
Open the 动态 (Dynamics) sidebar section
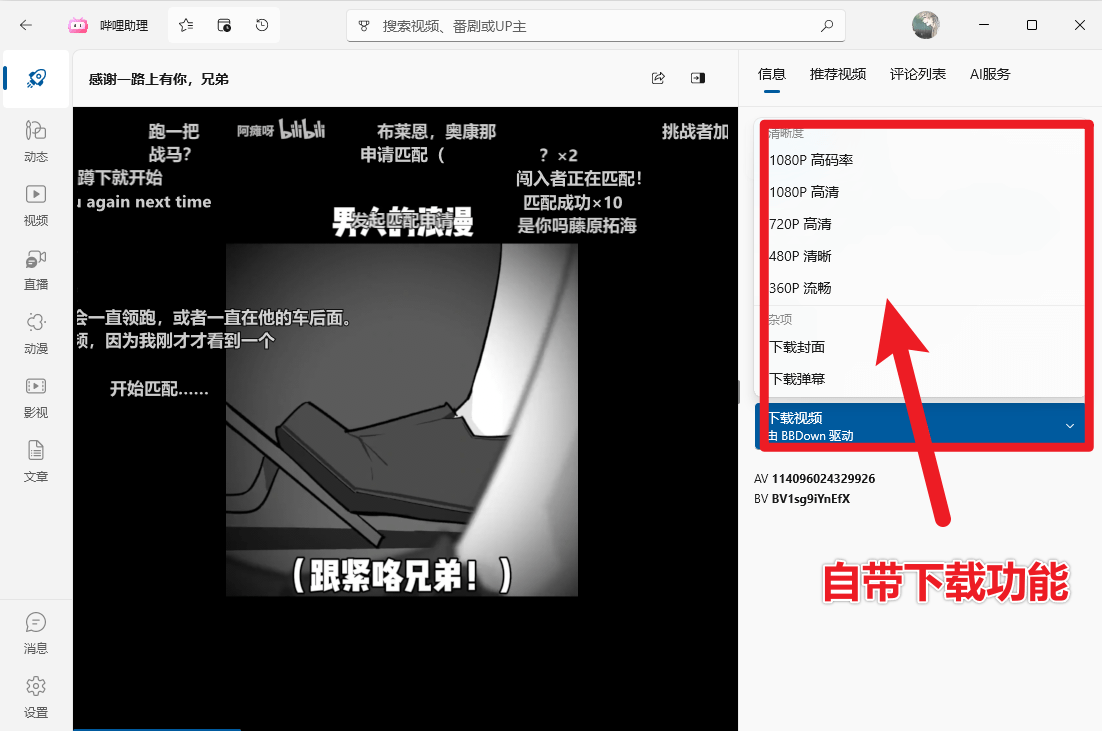click(36, 142)
